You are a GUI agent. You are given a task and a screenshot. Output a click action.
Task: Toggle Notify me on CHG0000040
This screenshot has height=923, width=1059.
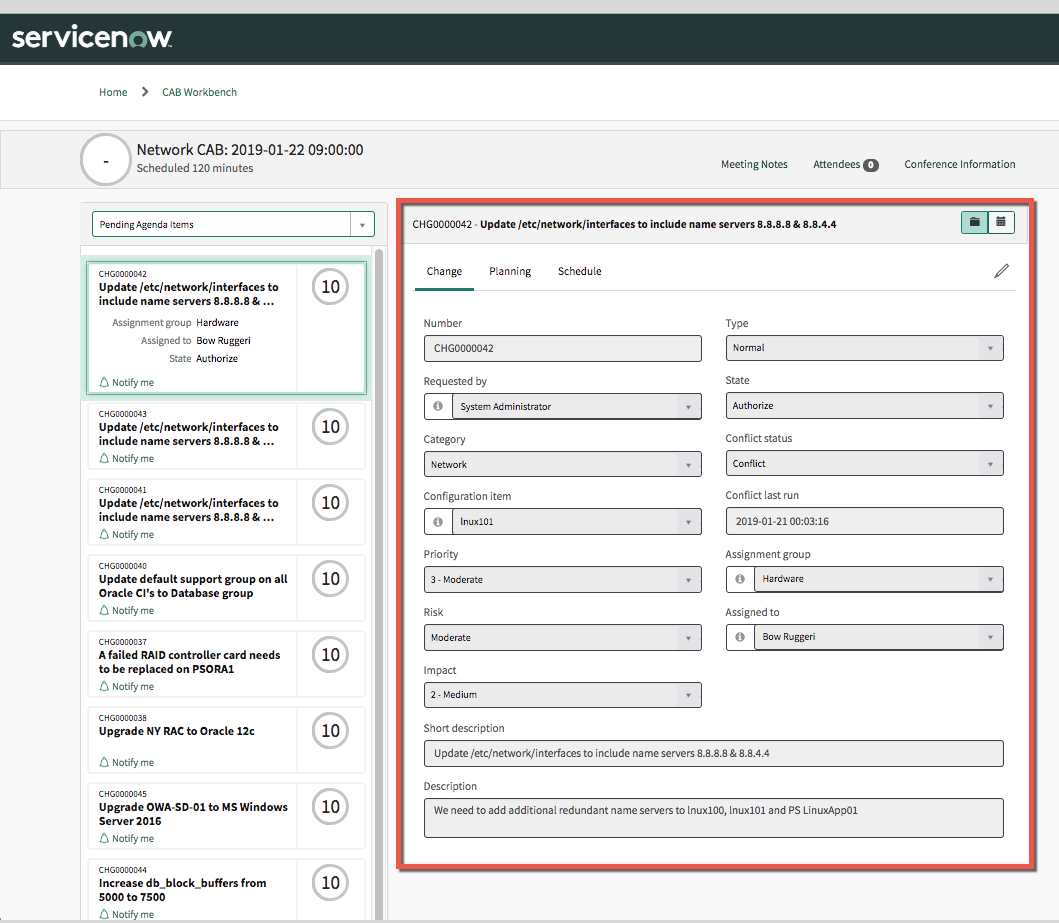126,610
